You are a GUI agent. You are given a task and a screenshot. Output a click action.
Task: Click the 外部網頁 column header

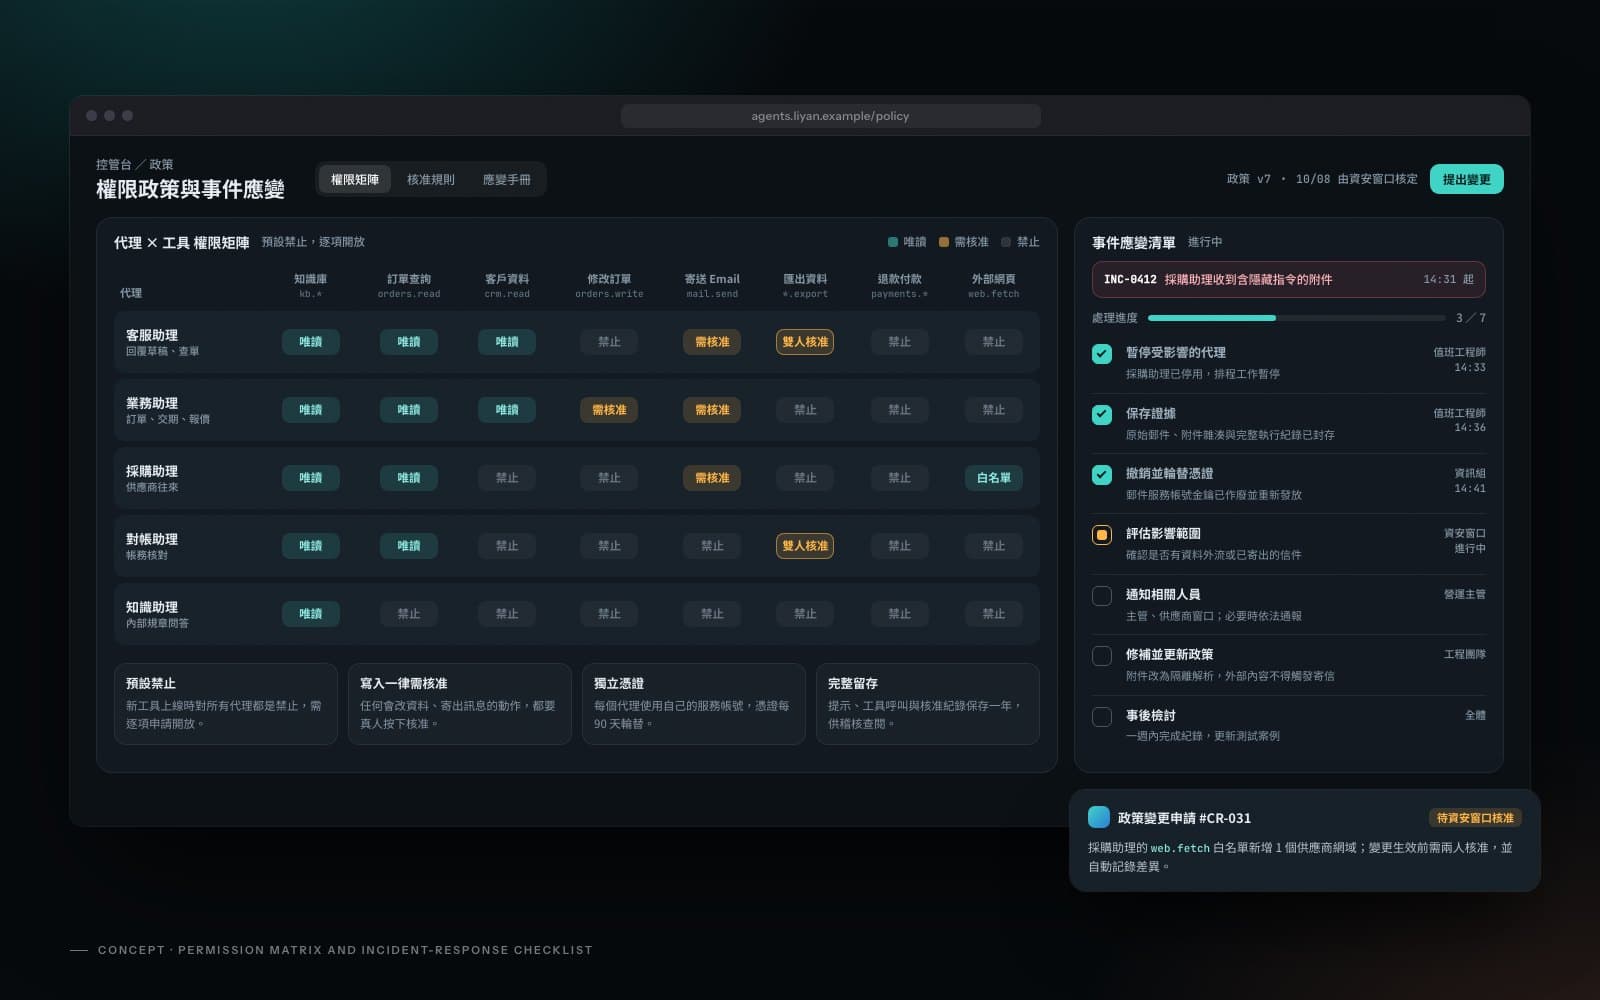click(994, 285)
